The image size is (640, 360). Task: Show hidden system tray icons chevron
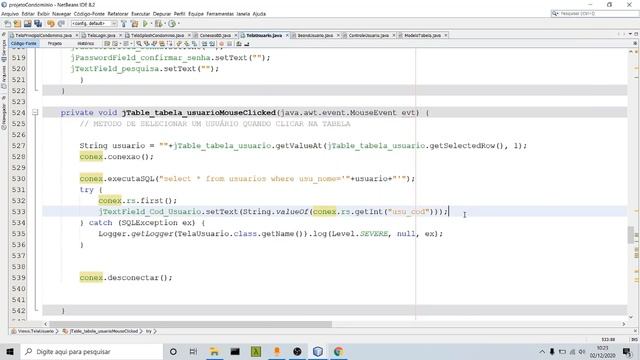pyautogui.click(x=542, y=351)
